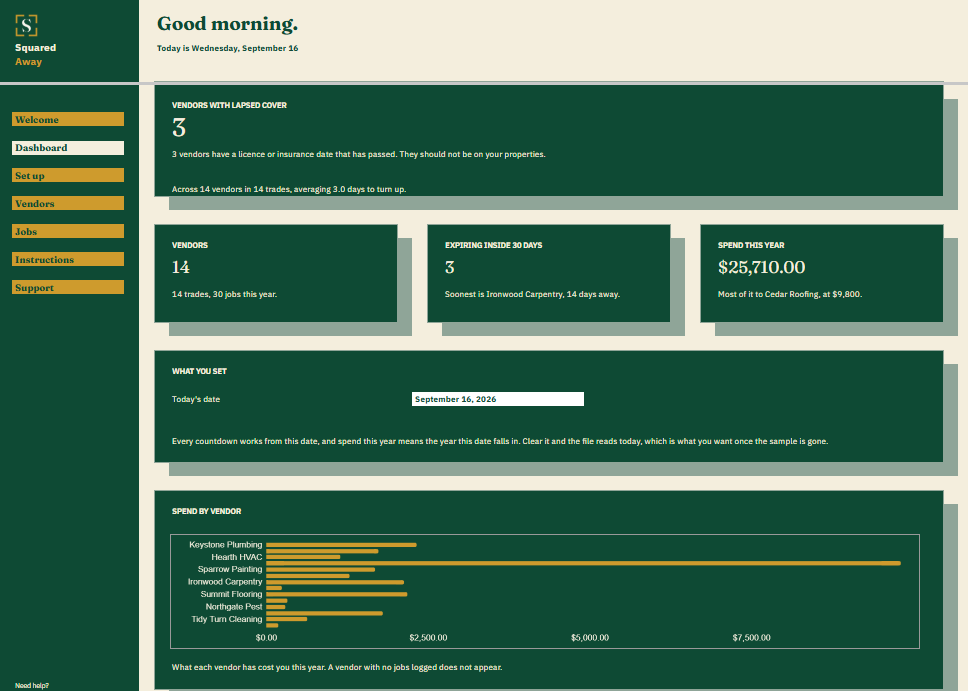Click the Keystone Plumbing bar in the chart
Viewport: 968px width, 691px height.
click(x=341, y=545)
